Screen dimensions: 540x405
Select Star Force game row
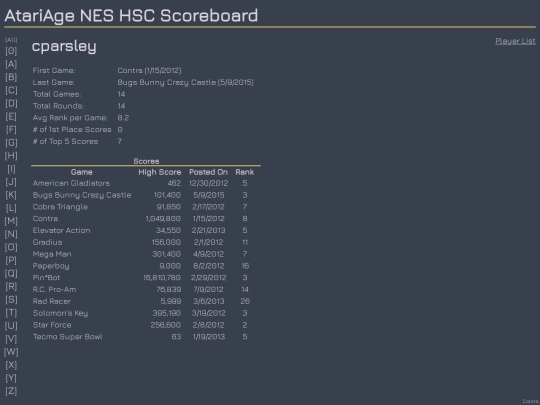coord(146,325)
